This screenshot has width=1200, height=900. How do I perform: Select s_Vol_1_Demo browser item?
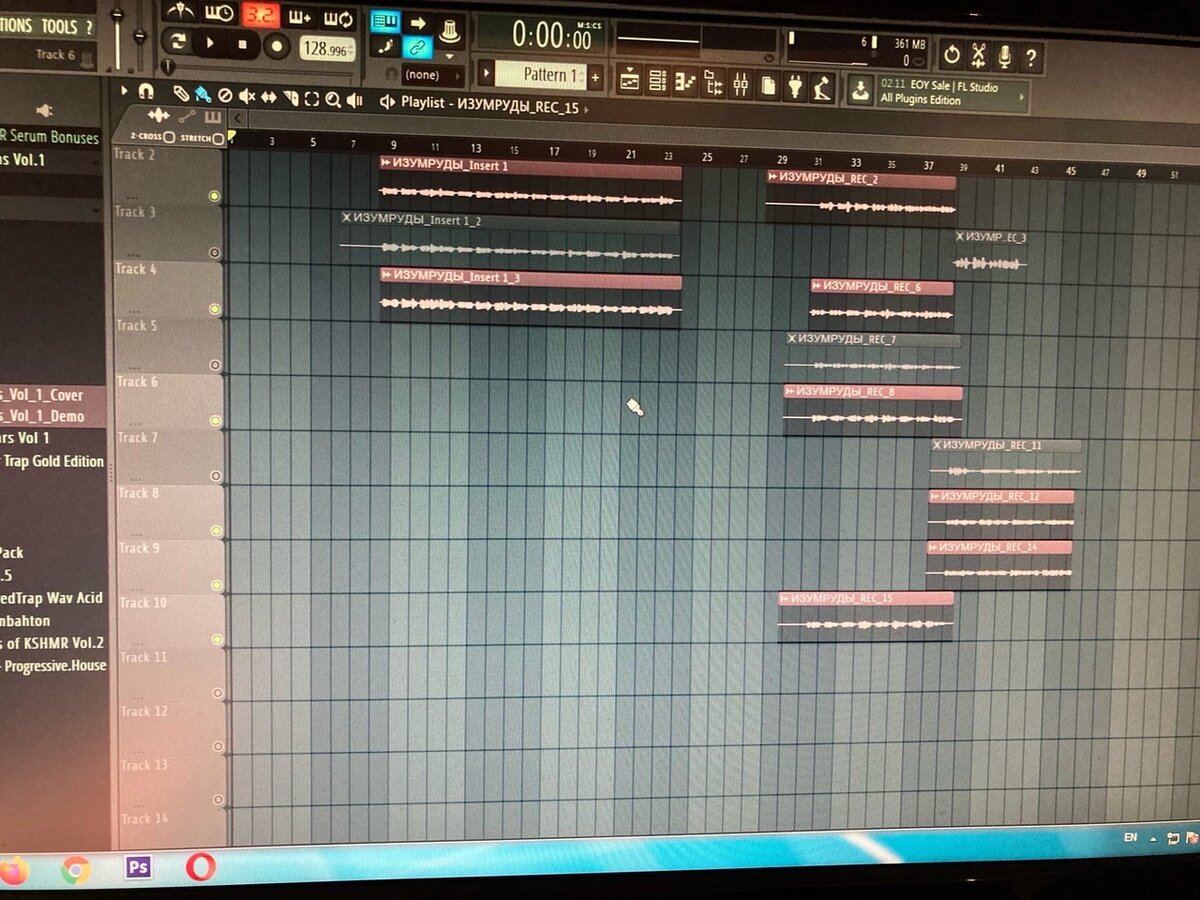point(43,416)
